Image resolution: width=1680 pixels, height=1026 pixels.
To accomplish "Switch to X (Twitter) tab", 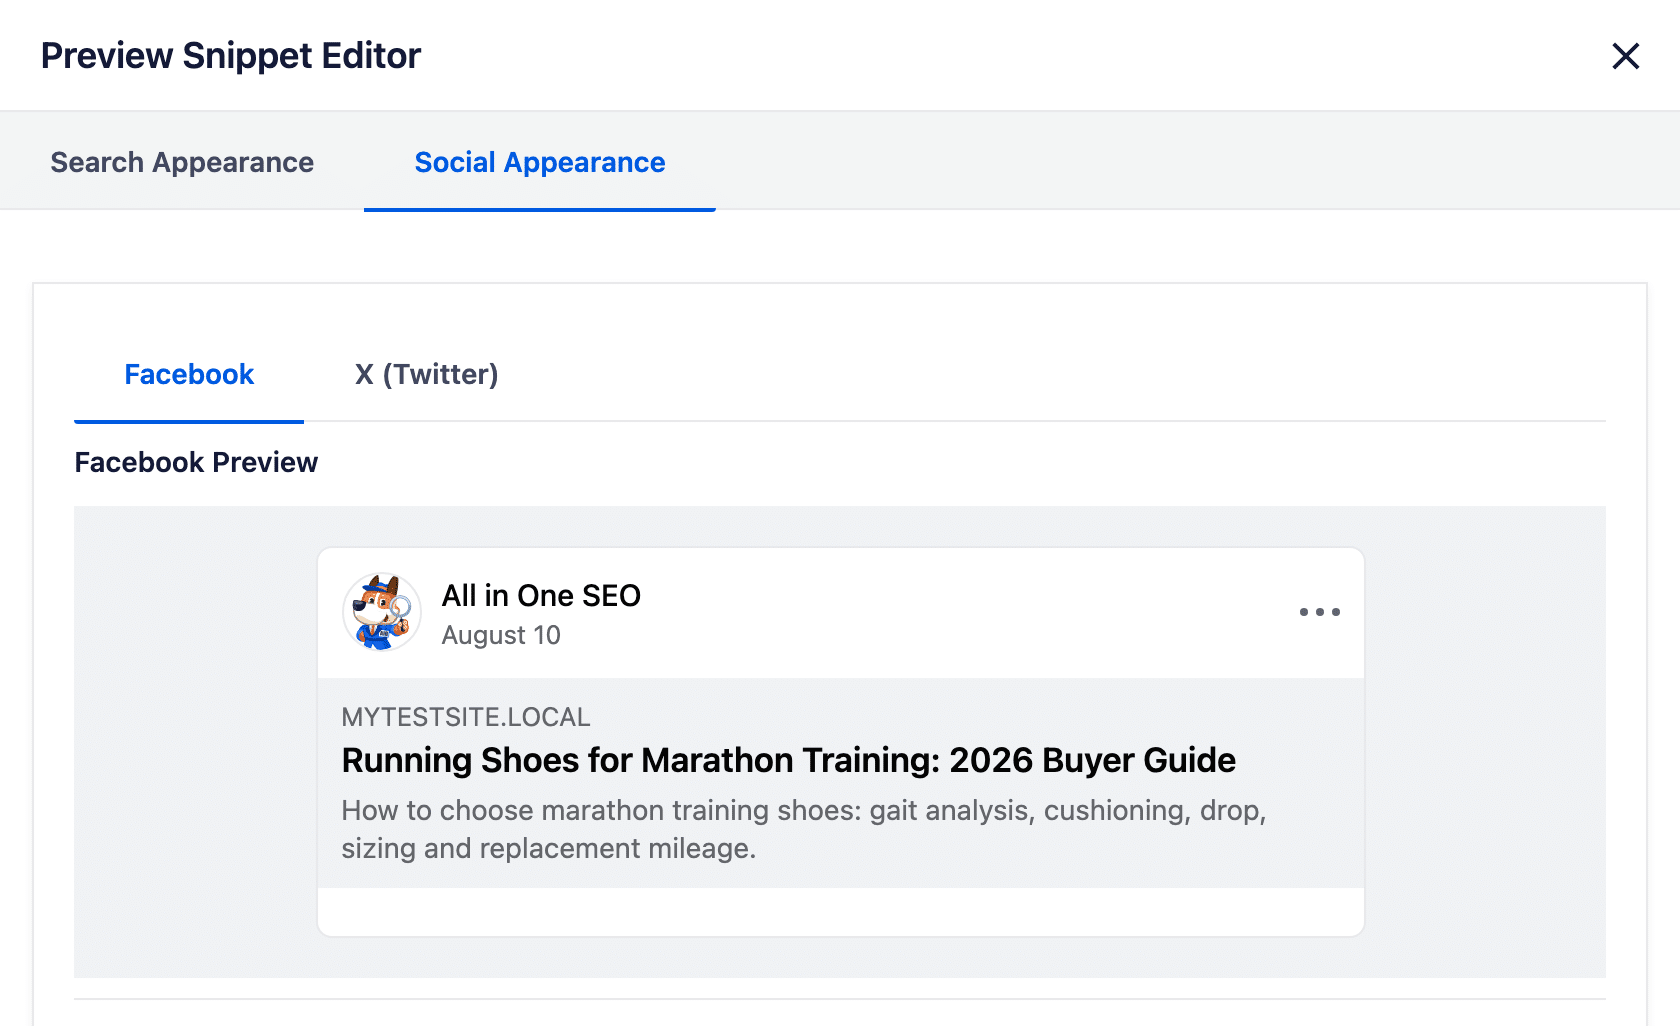I will (x=426, y=374).
